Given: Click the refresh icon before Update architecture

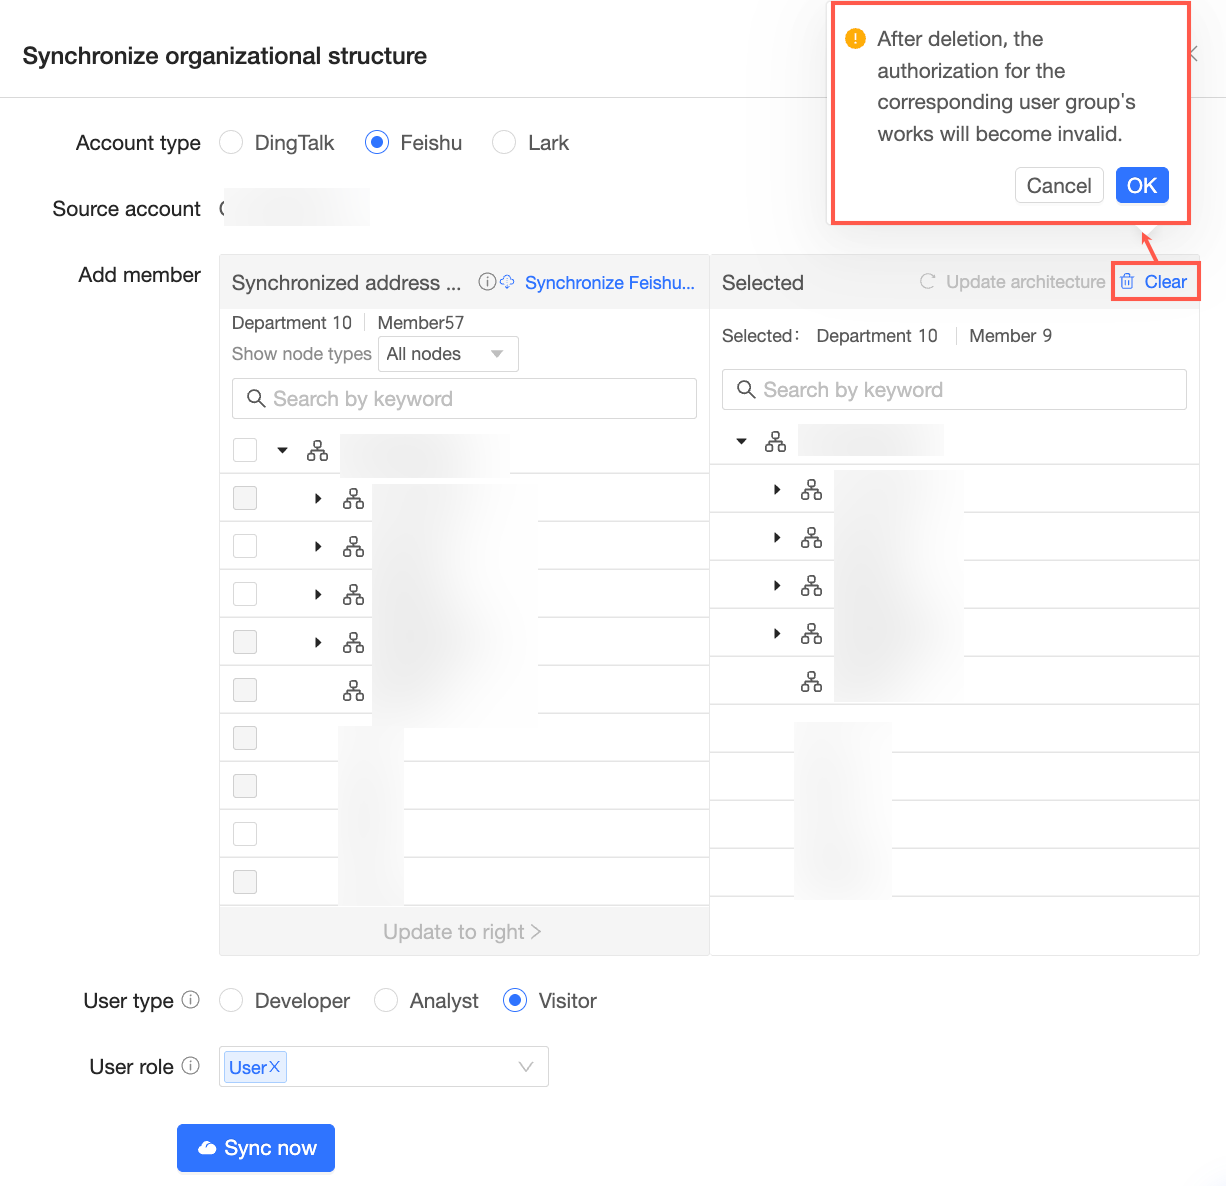Looking at the screenshot, I should pos(928,282).
